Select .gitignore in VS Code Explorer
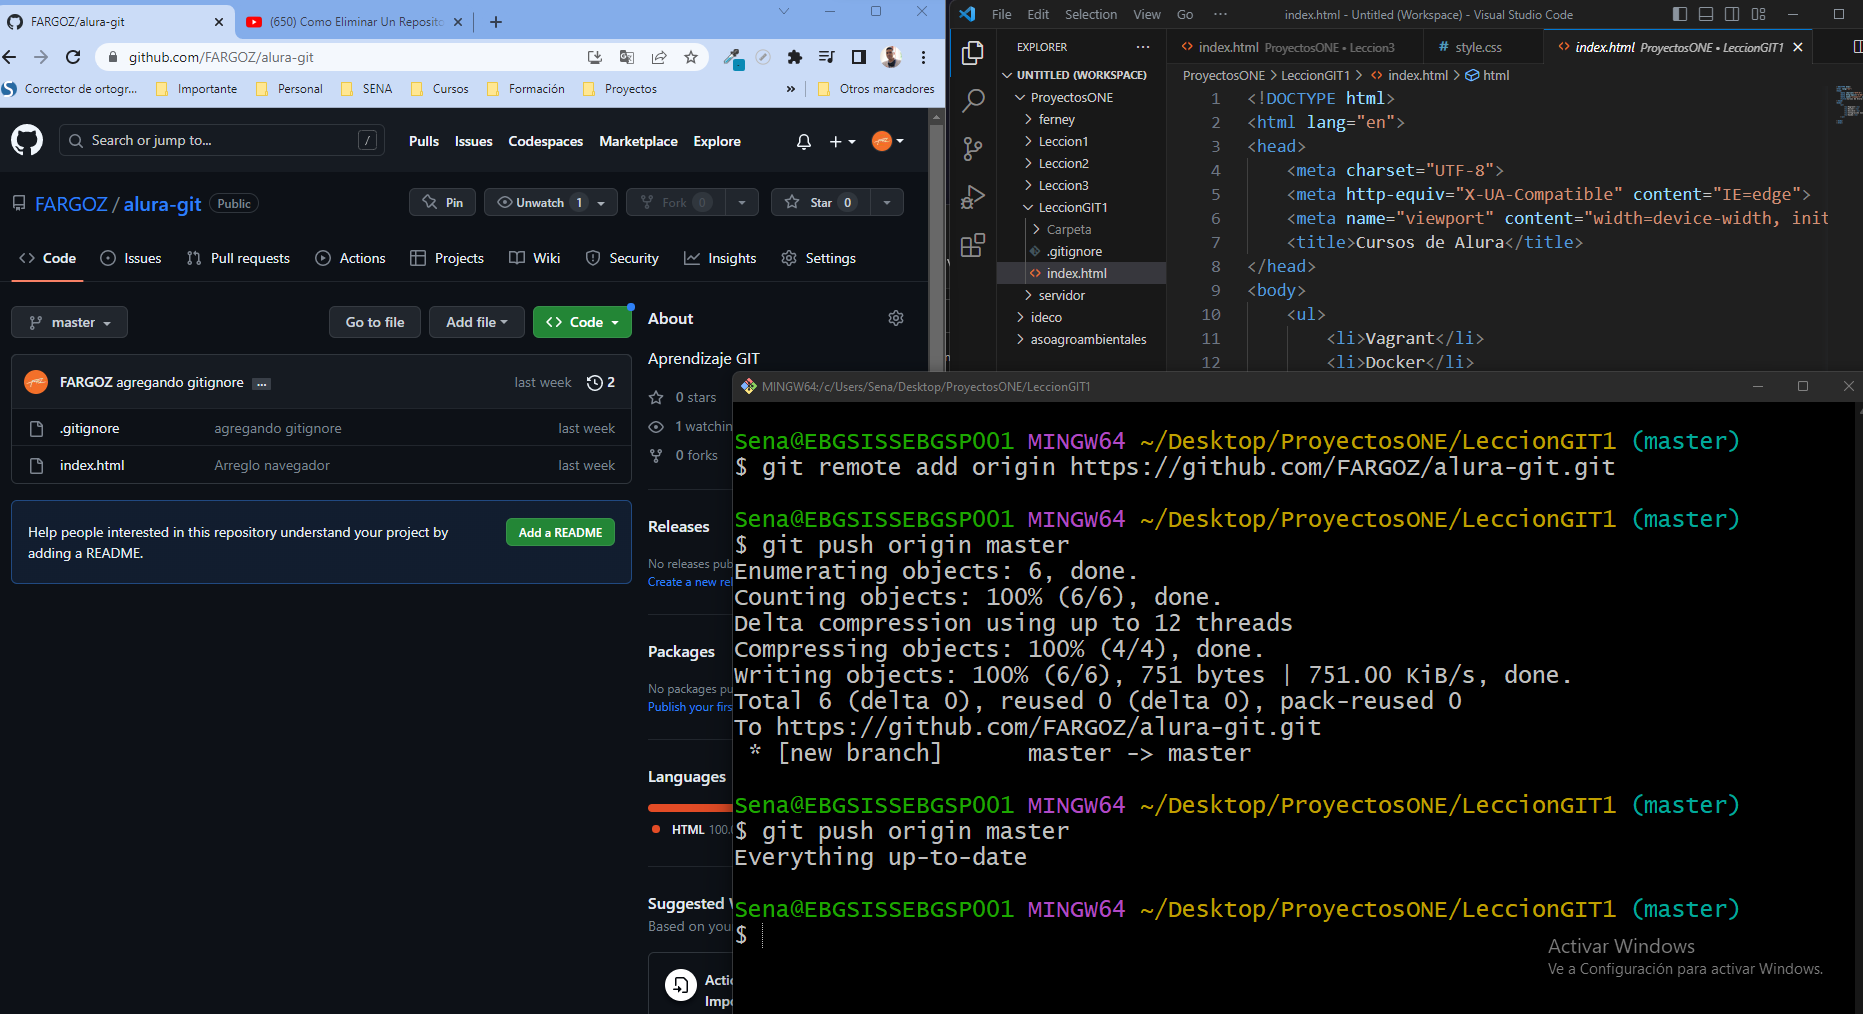The width and height of the screenshot is (1863, 1014). click(1074, 251)
